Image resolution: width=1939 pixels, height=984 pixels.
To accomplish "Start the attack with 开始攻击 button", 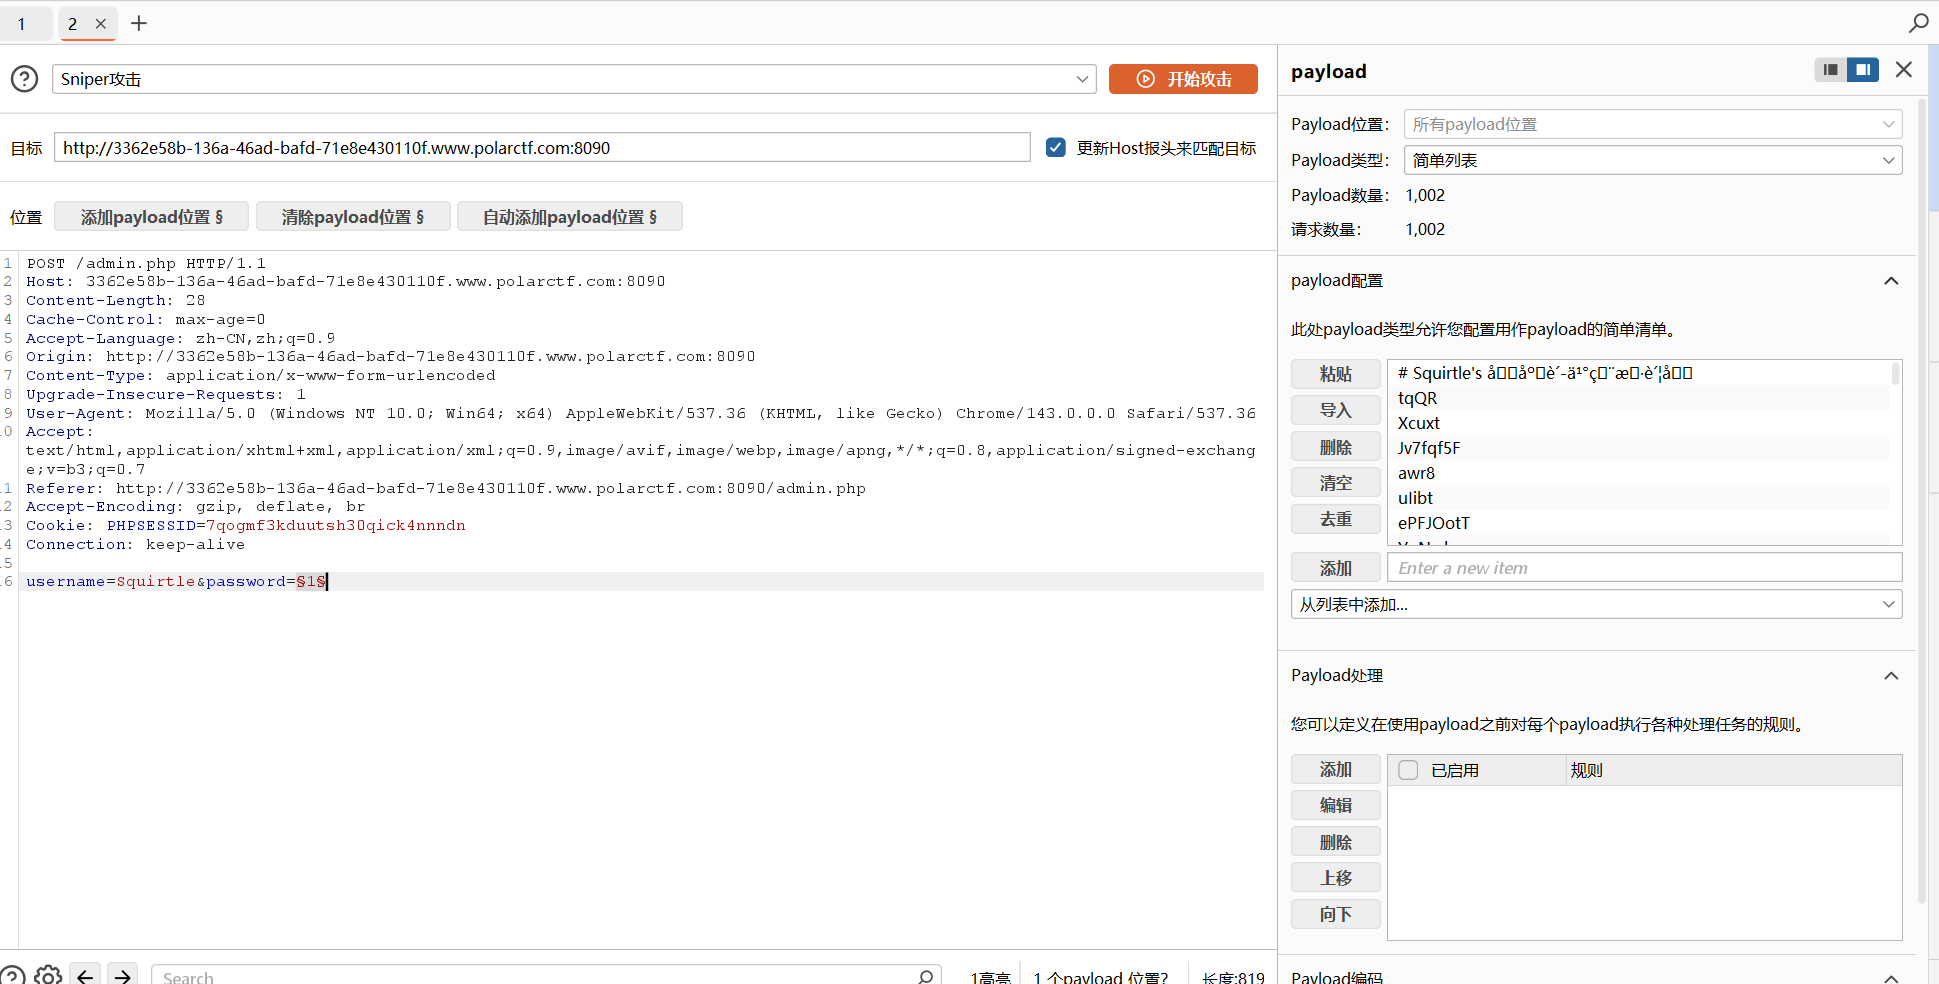I will click(1183, 79).
